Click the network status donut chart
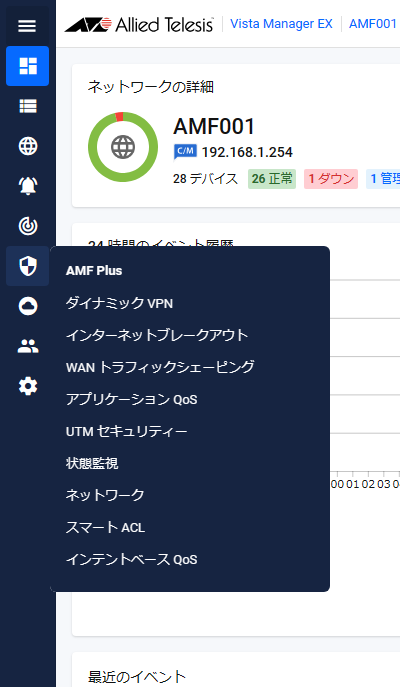Viewport: 400px width, 687px height. point(123,147)
